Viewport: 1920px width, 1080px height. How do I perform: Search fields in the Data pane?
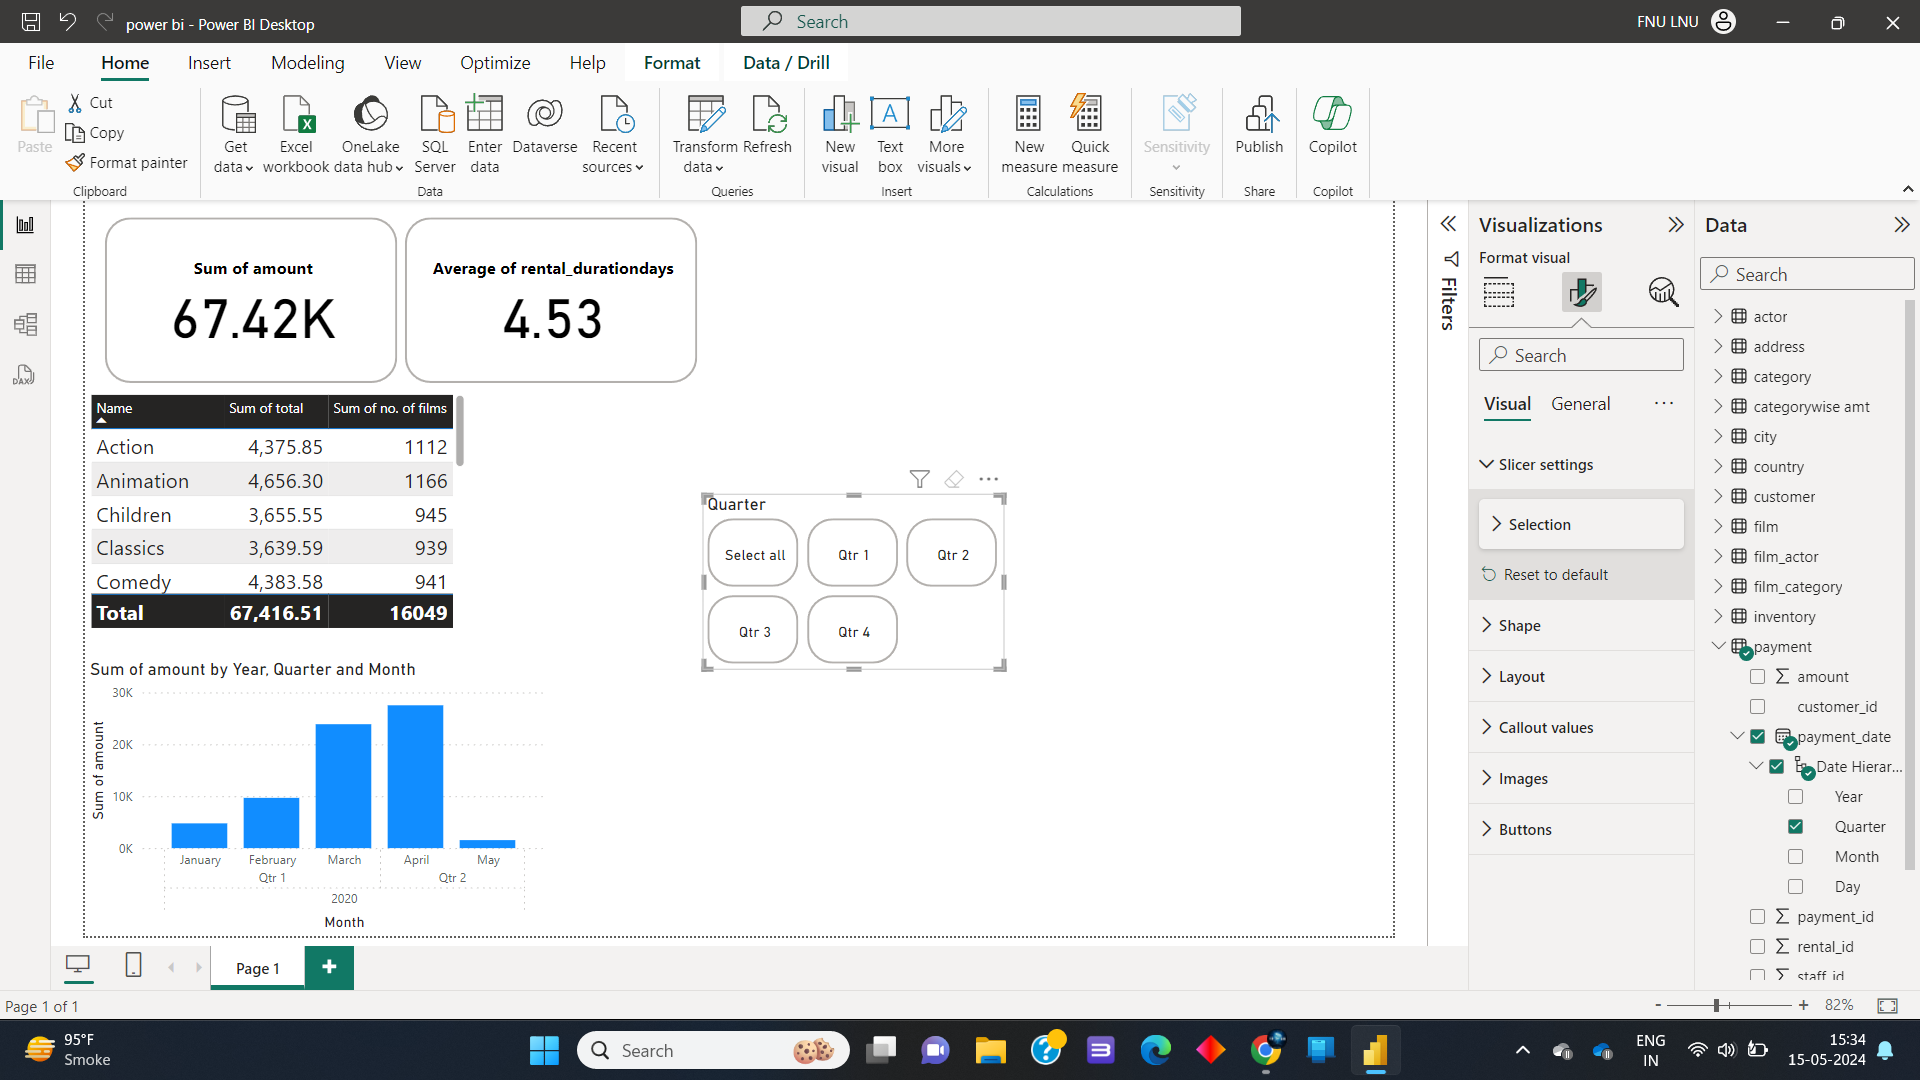tap(1807, 274)
